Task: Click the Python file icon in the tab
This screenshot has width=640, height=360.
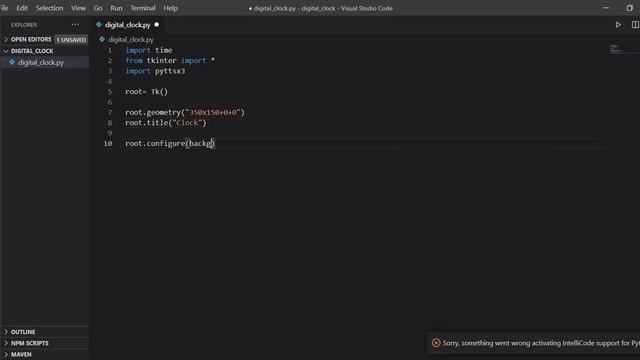Action: click(x=99, y=25)
